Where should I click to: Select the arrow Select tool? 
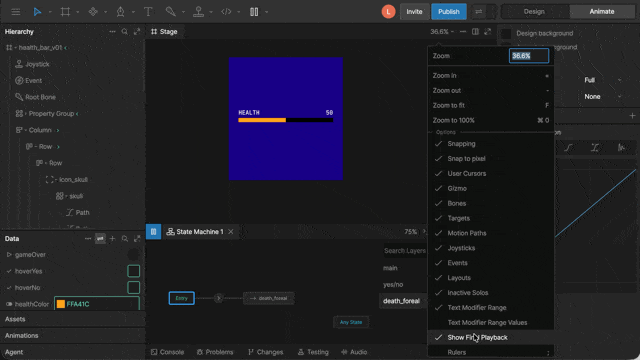(x=37, y=12)
